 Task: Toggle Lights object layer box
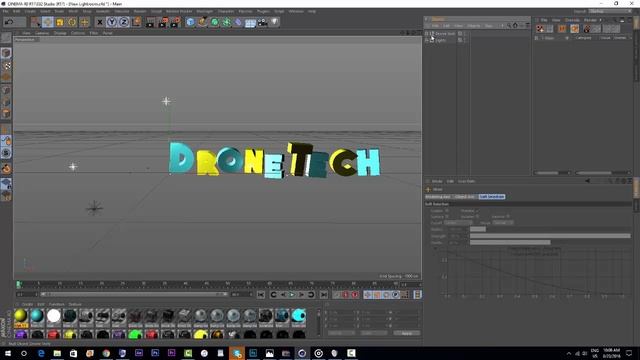(460, 40)
